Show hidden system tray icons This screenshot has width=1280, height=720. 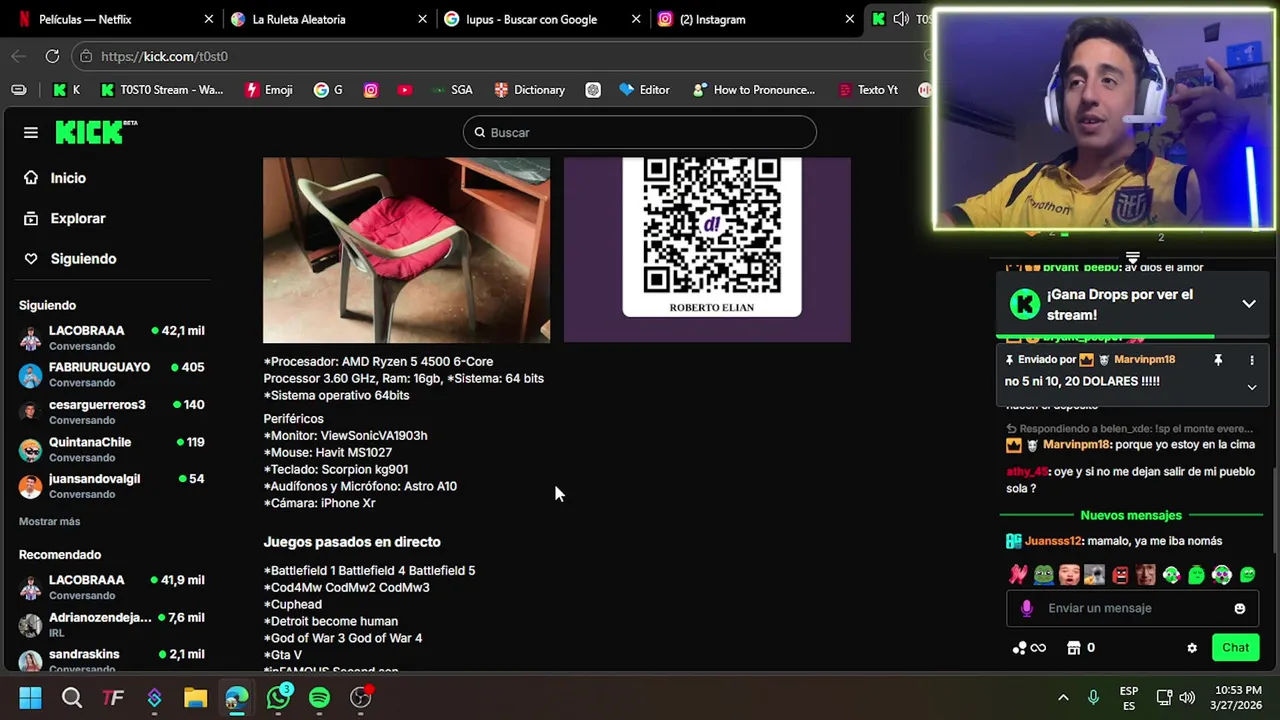(x=1063, y=698)
